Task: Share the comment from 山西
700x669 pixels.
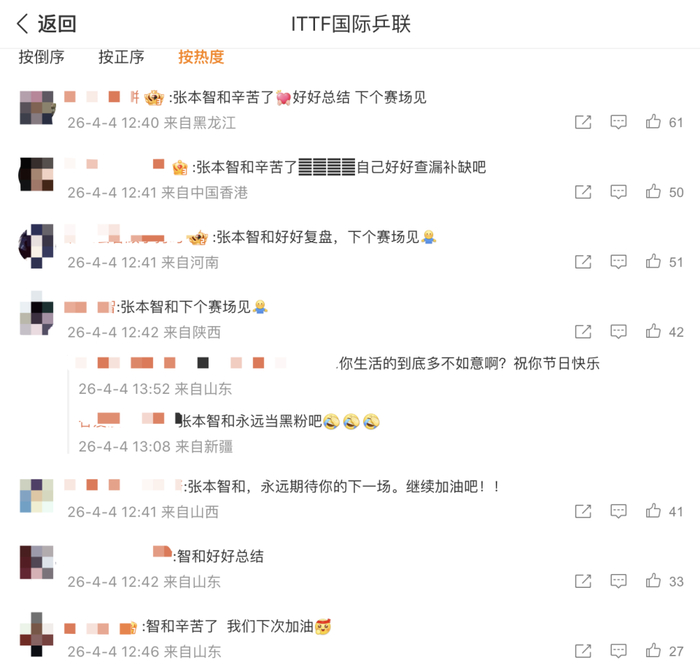Action: pyautogui.click(x=583, y=511)
